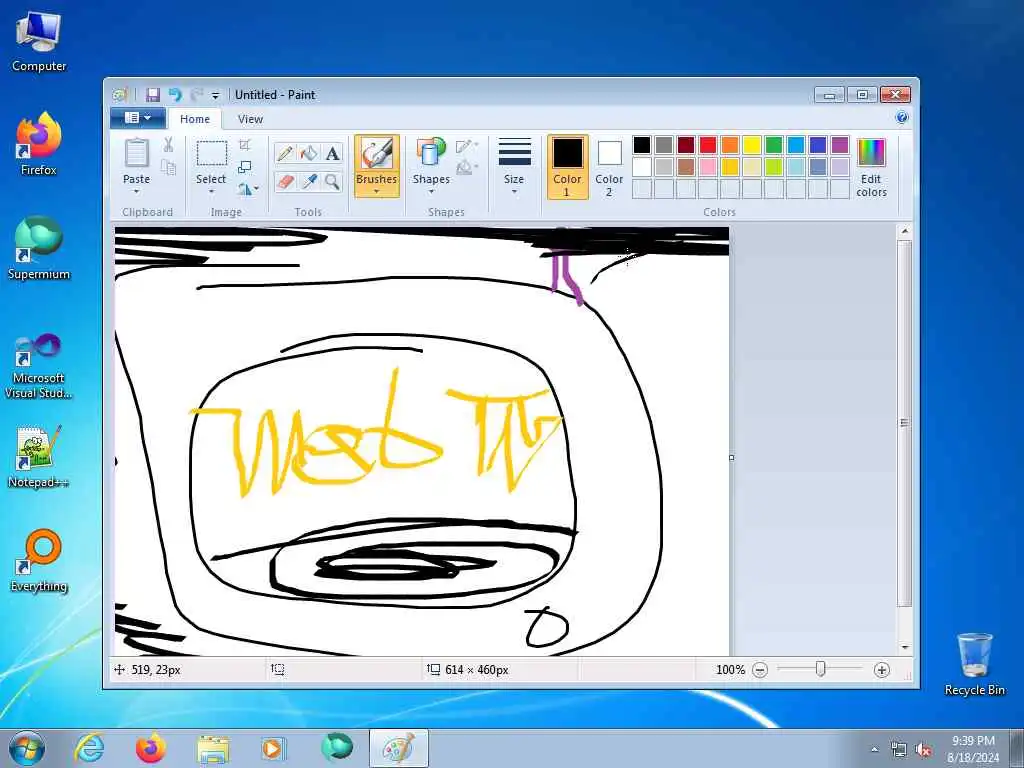The image size is (1024, 768).
Task: Click the Computer desktop icon
Action: click(x=39, y=40)
